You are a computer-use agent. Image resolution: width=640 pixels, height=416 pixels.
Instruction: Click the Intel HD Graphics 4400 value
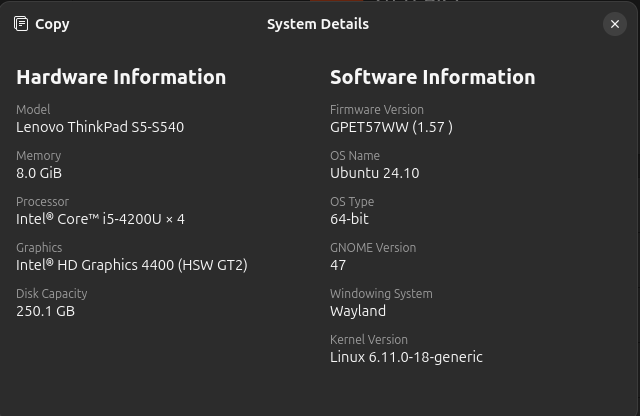(131, 265)
